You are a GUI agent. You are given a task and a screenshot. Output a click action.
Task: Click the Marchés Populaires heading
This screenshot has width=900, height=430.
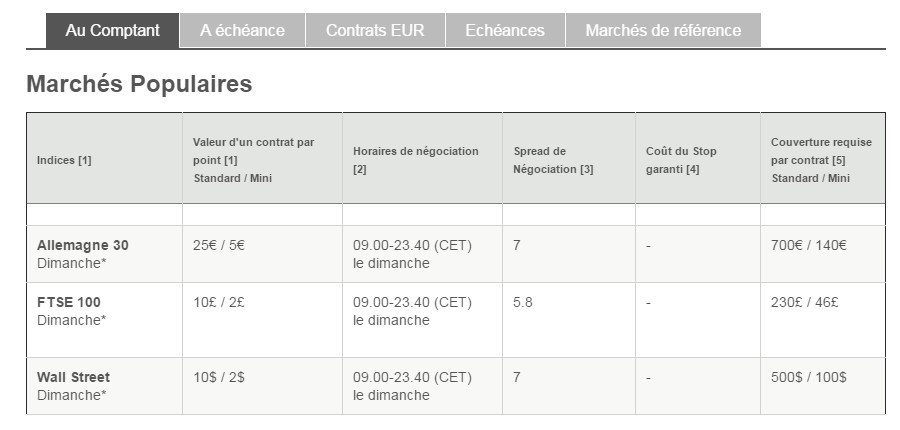coord(139,84)
